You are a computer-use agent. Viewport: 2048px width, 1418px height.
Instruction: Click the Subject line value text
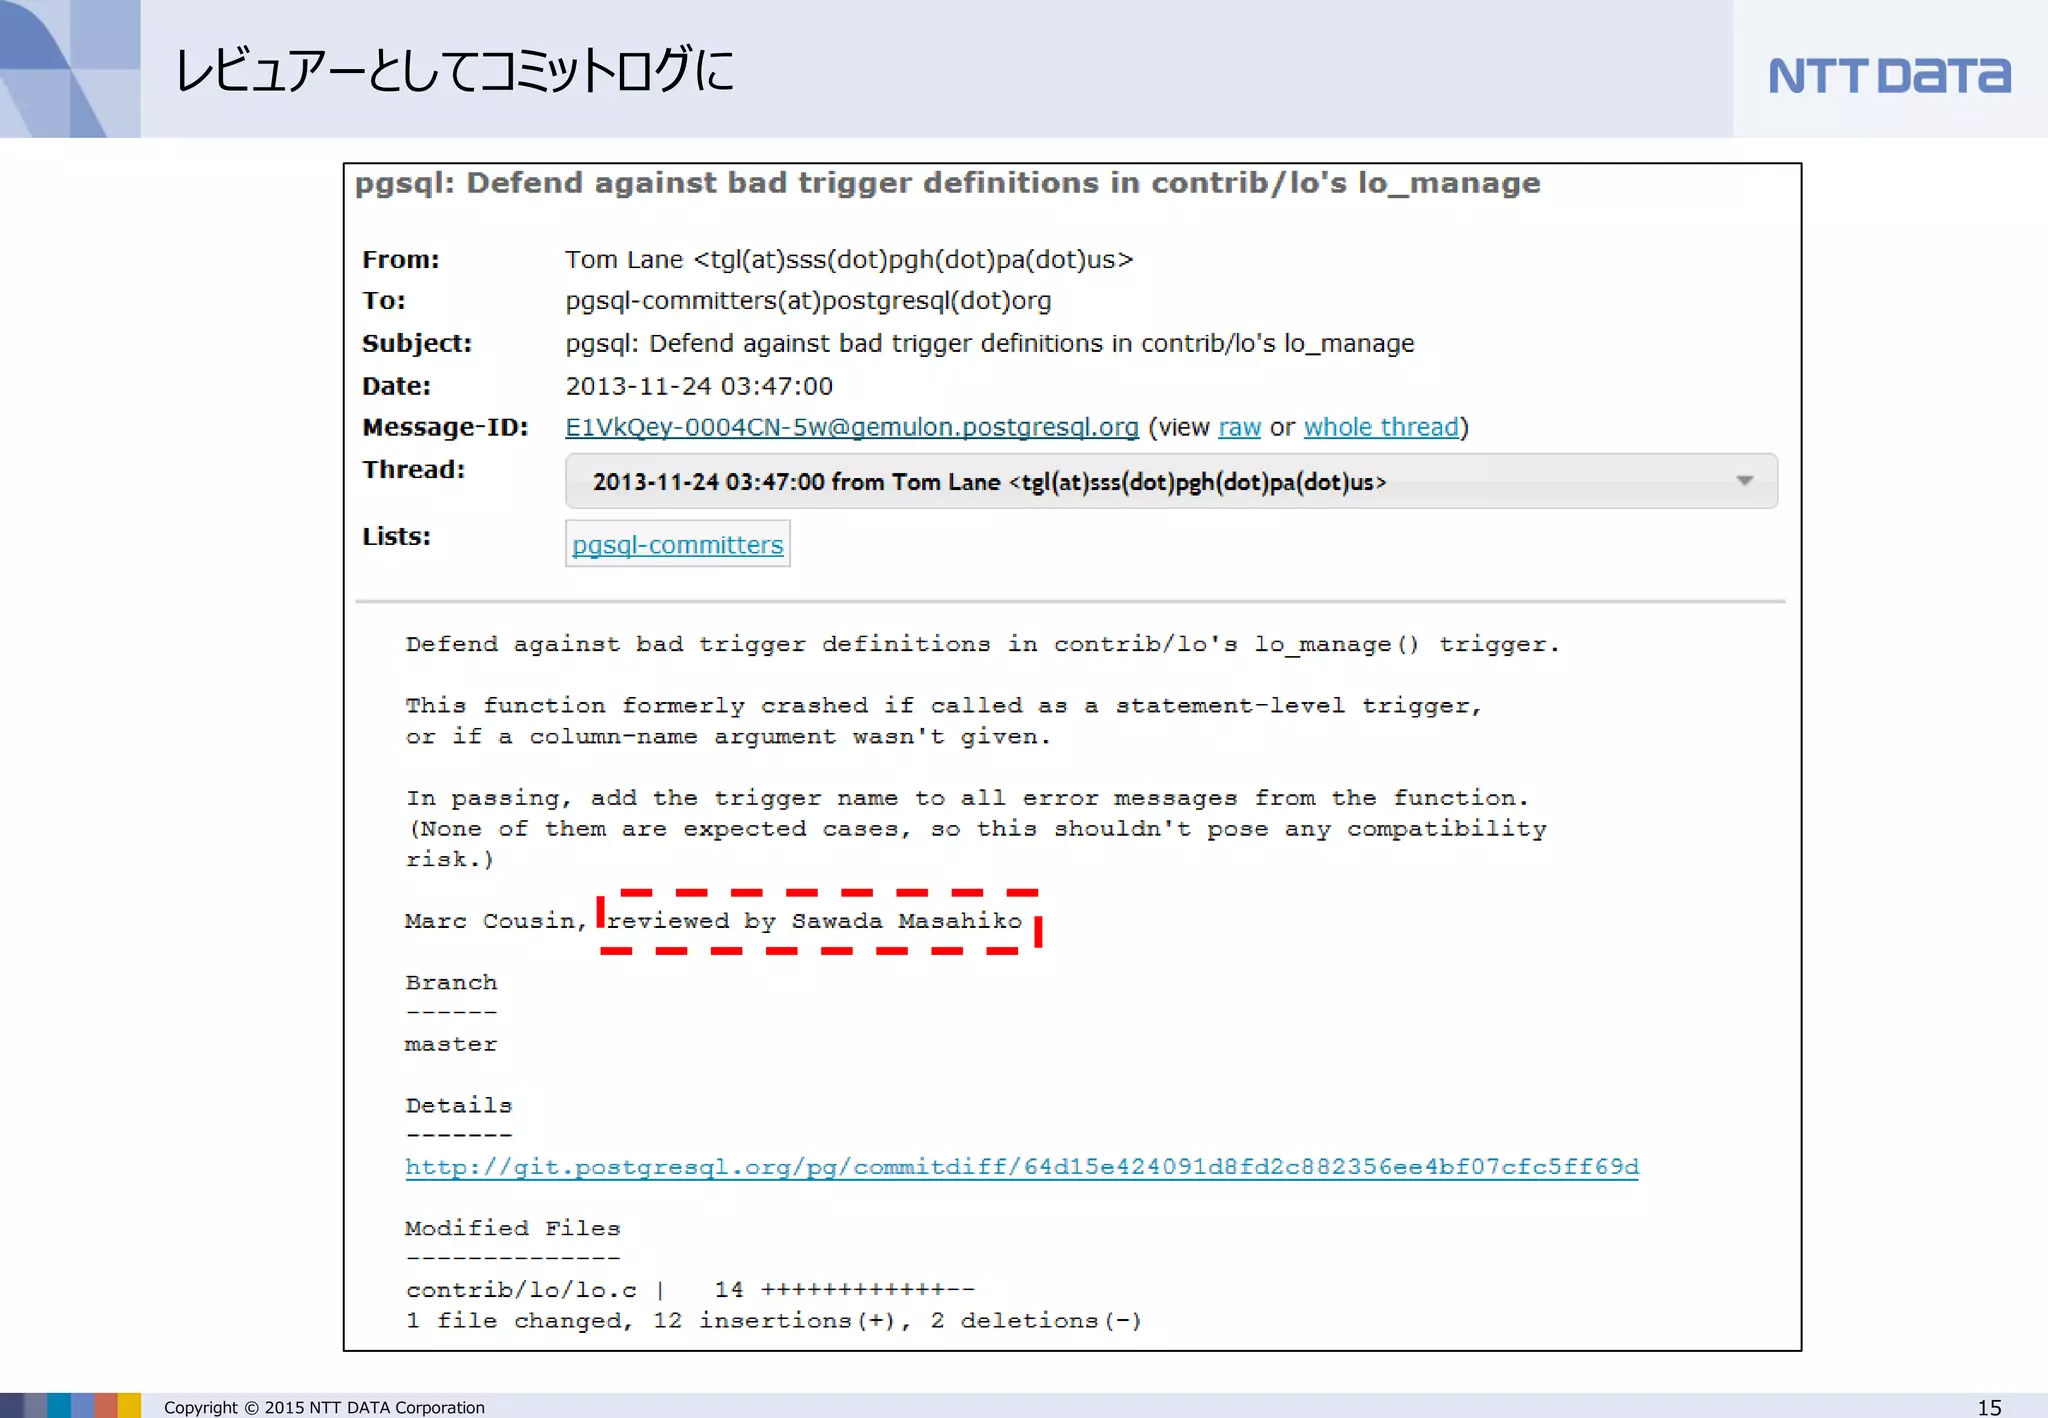[x=989, y=344]
